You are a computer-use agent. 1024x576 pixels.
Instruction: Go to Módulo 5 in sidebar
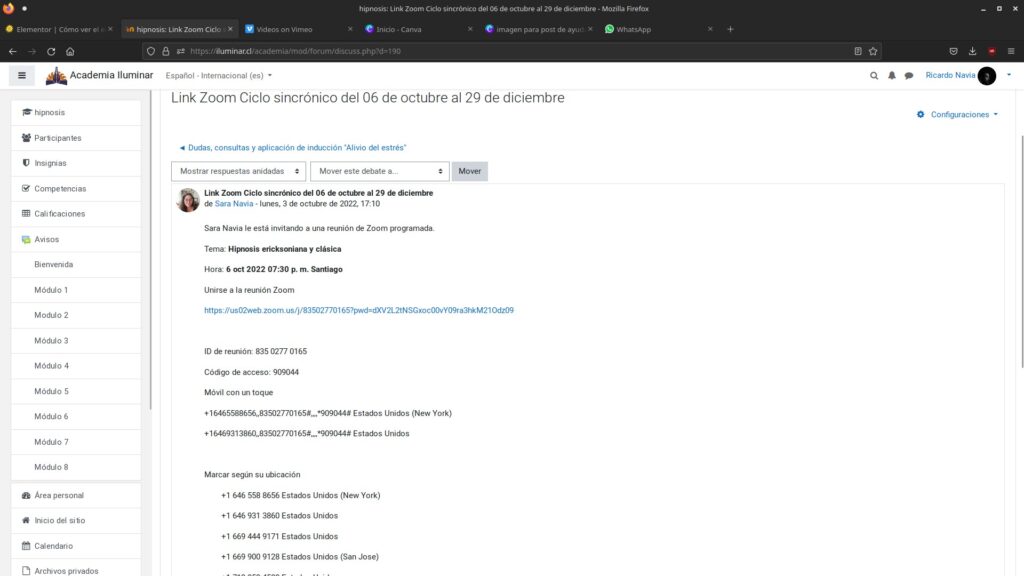[x=76, y=391]
